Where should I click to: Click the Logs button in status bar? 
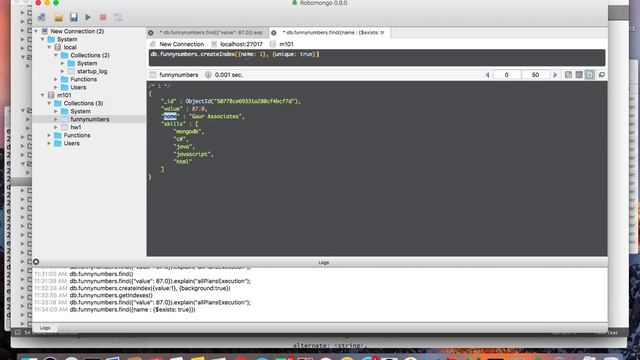pyautogui.click(x=45, y=328)
